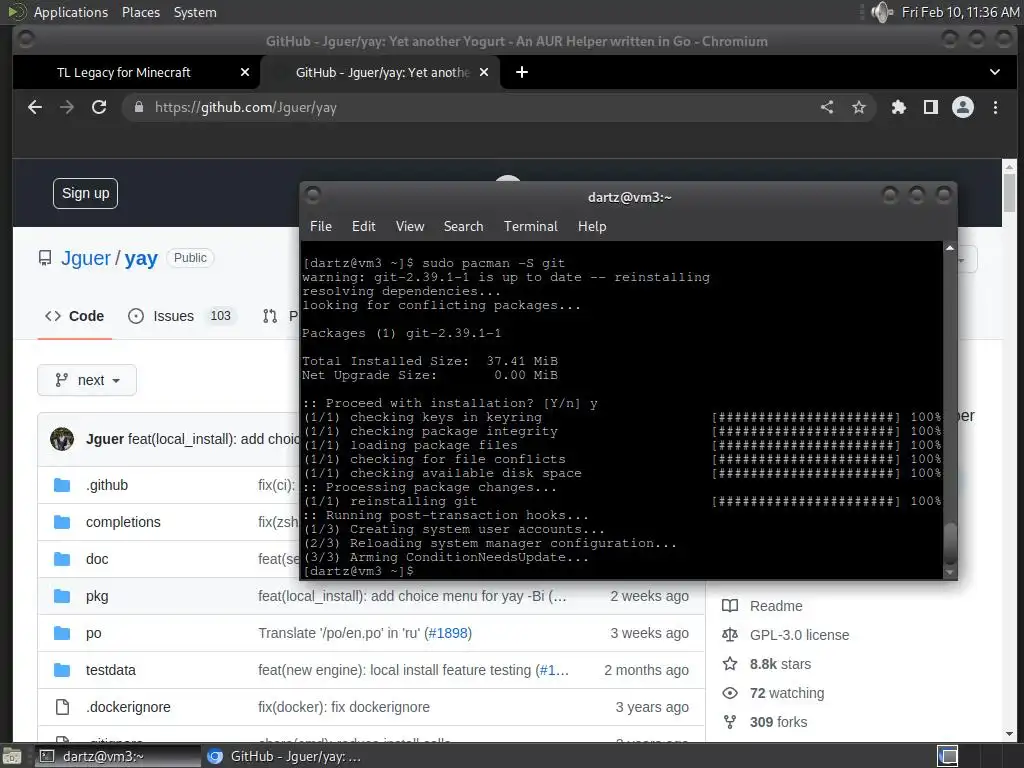Open the .github folder
The height and width of the screenshot is (768, 1024).
(x=107, y=485)
